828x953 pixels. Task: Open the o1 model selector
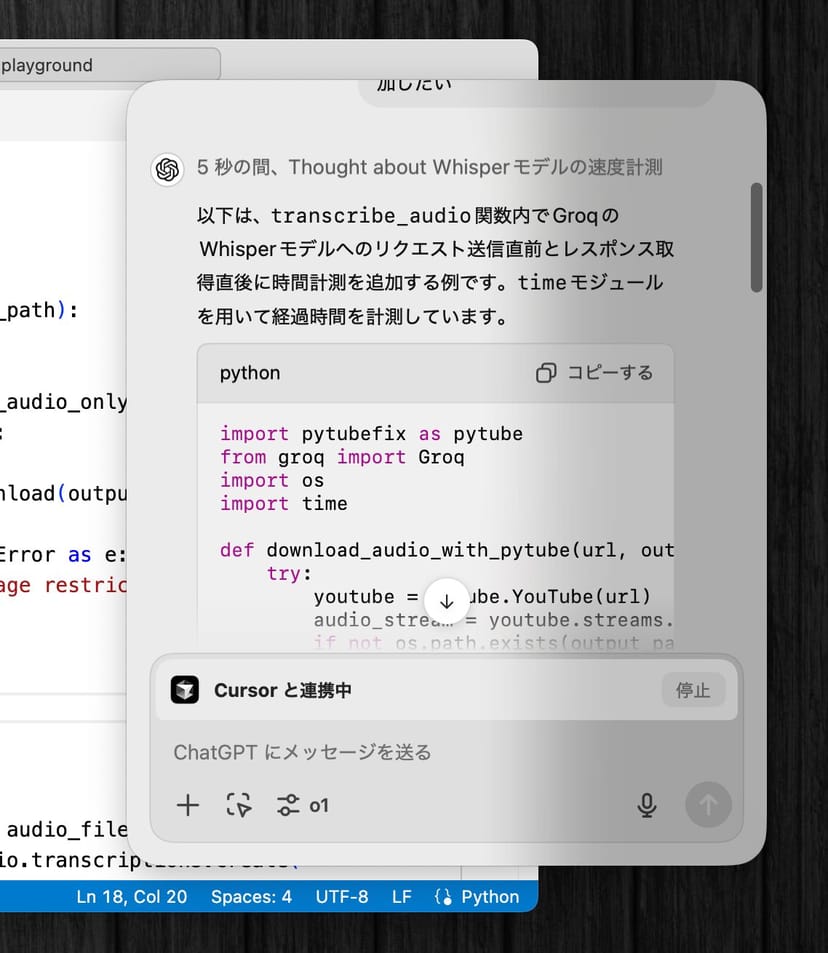(x=303, y=805)
